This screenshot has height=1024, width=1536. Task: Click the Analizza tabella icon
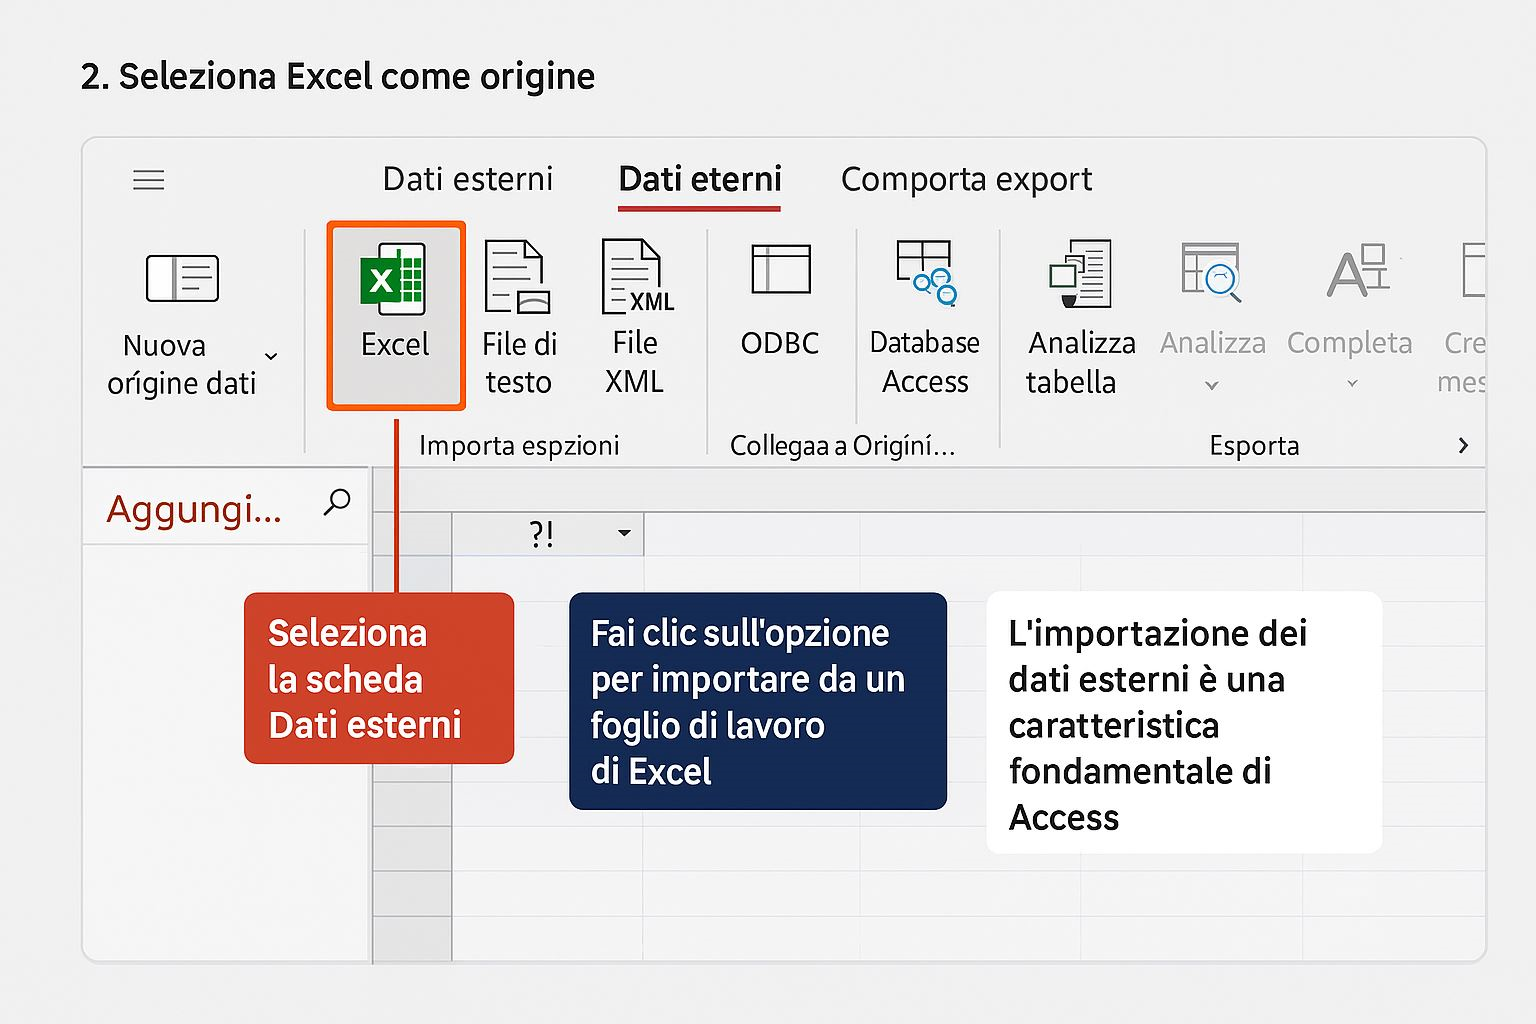pos(1080,273)
